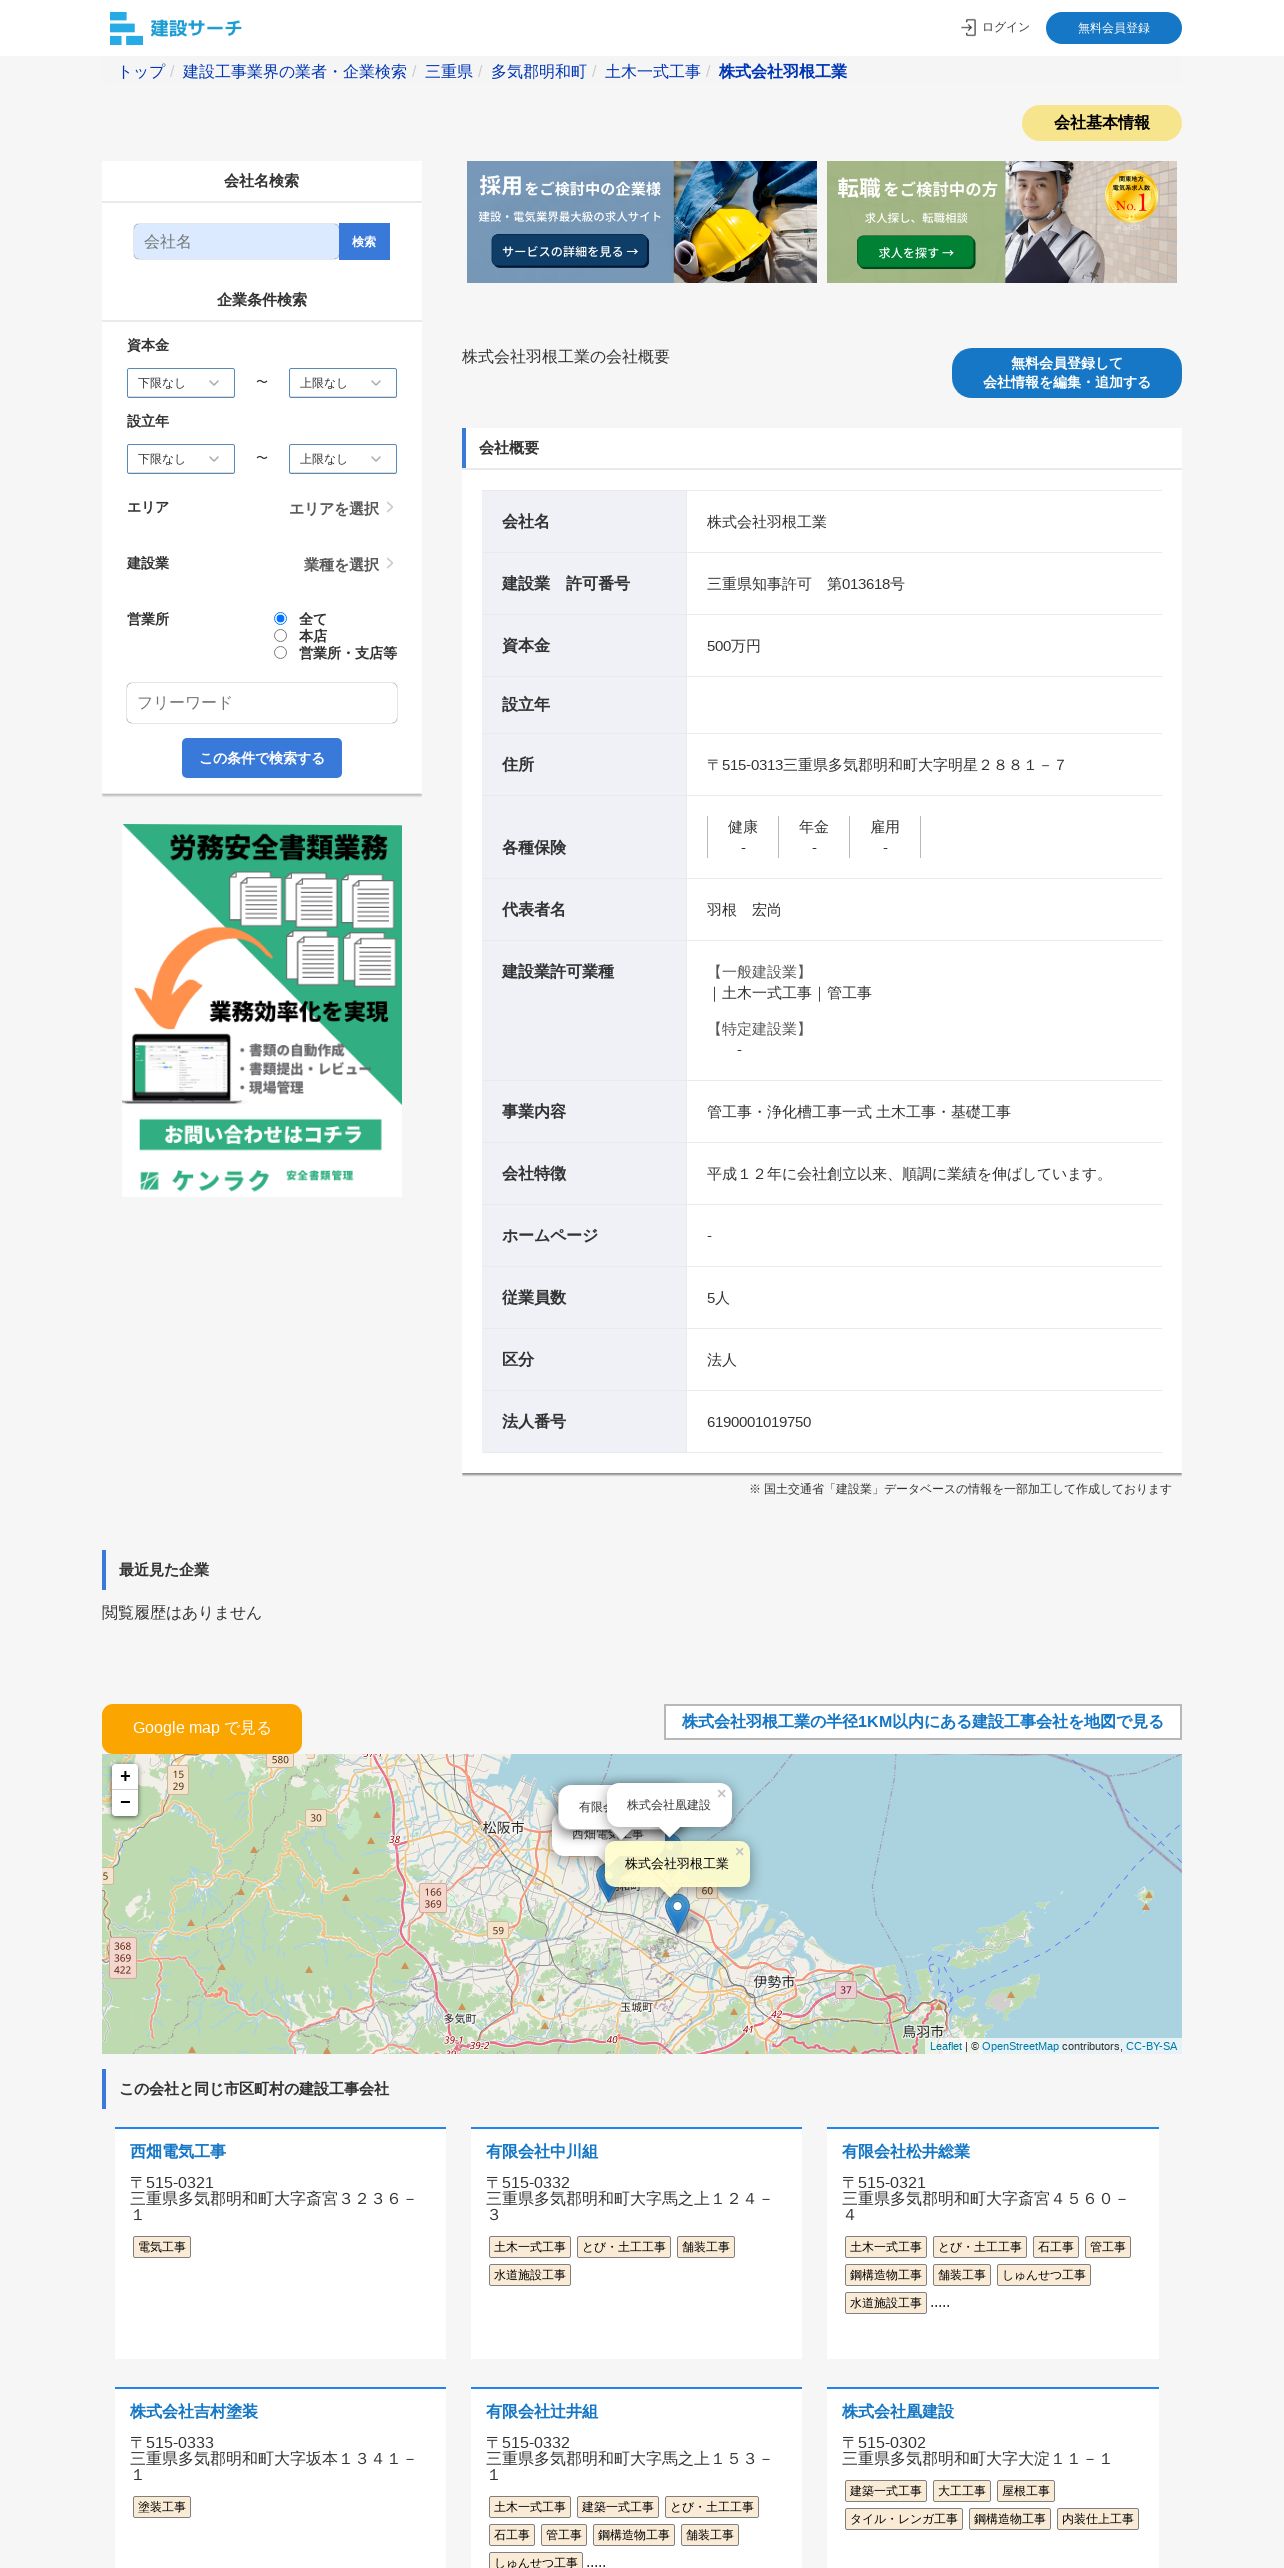
Task: Click the 塗装工事 tag under 吉村塗装
Action: click(162, 2507)
